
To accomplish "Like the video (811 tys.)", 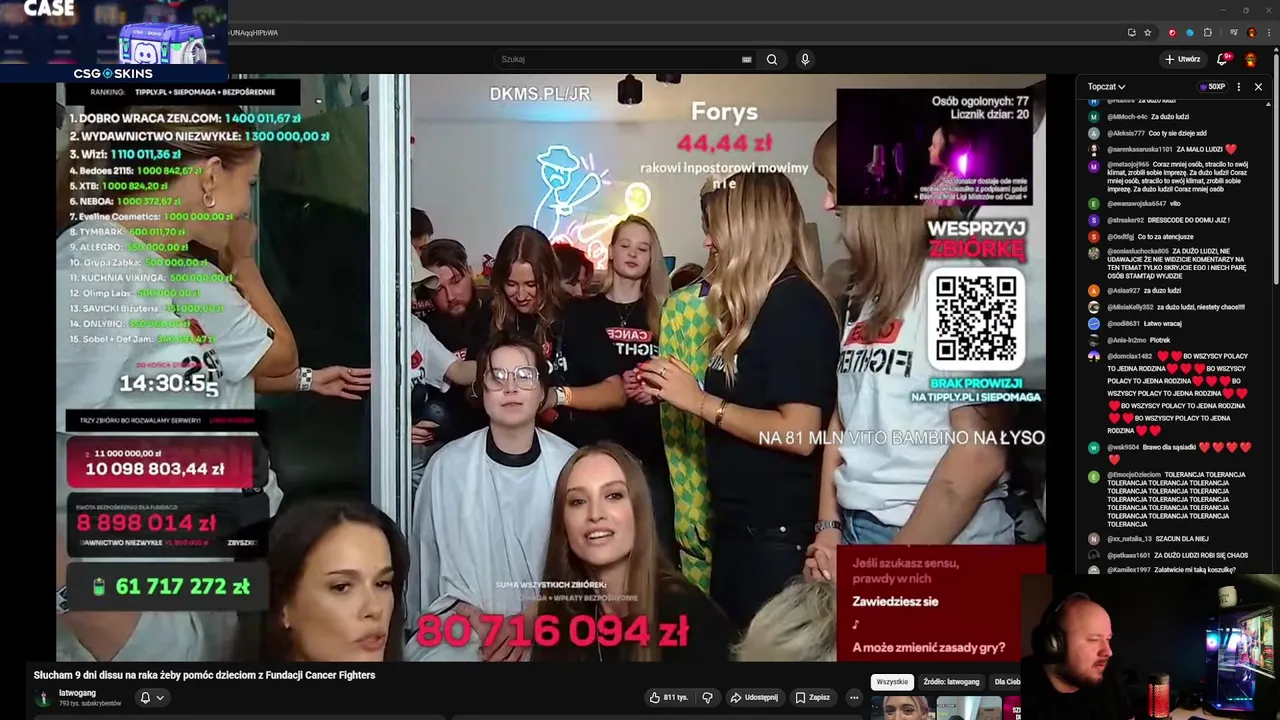I will (668, 697).
